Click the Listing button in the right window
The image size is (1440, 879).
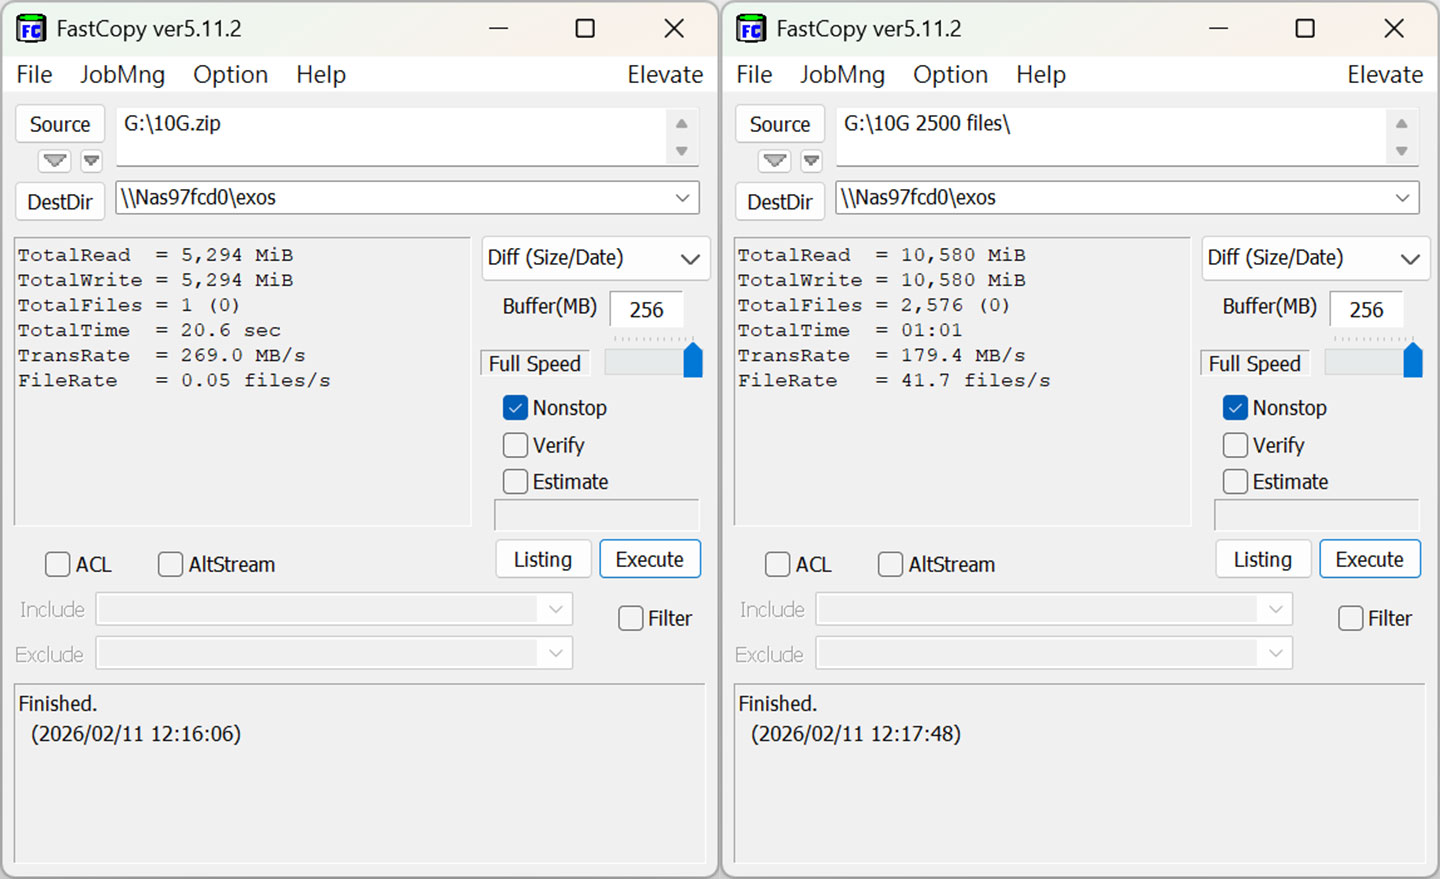tap(1262, 560)
